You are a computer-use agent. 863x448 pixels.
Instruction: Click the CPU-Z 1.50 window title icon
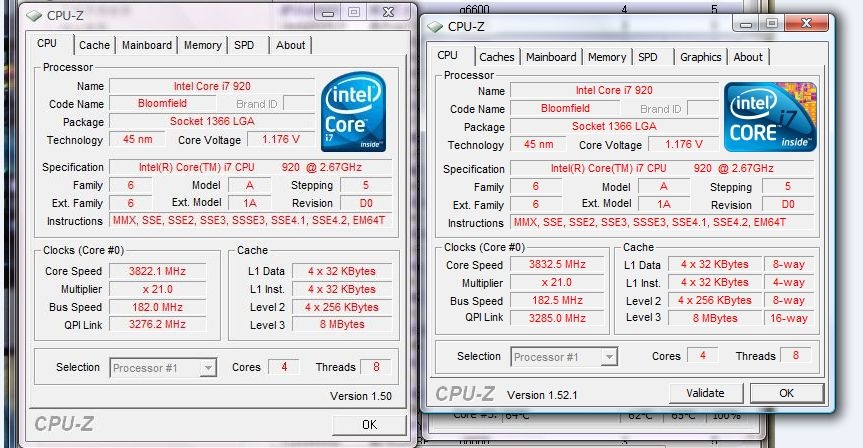coord(34,16)
